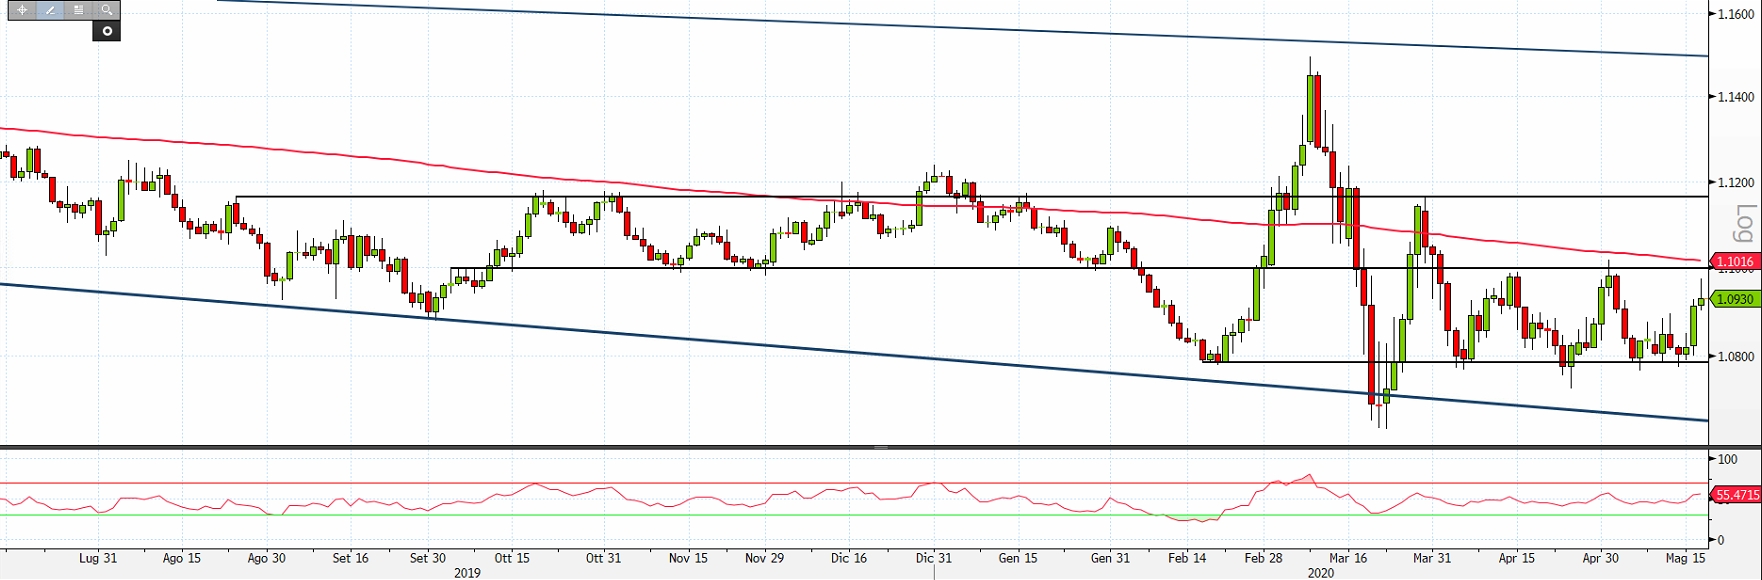Viewport: 1762px width, 580px height.
Task: Click the Set 30 date label
Action: 428,558
